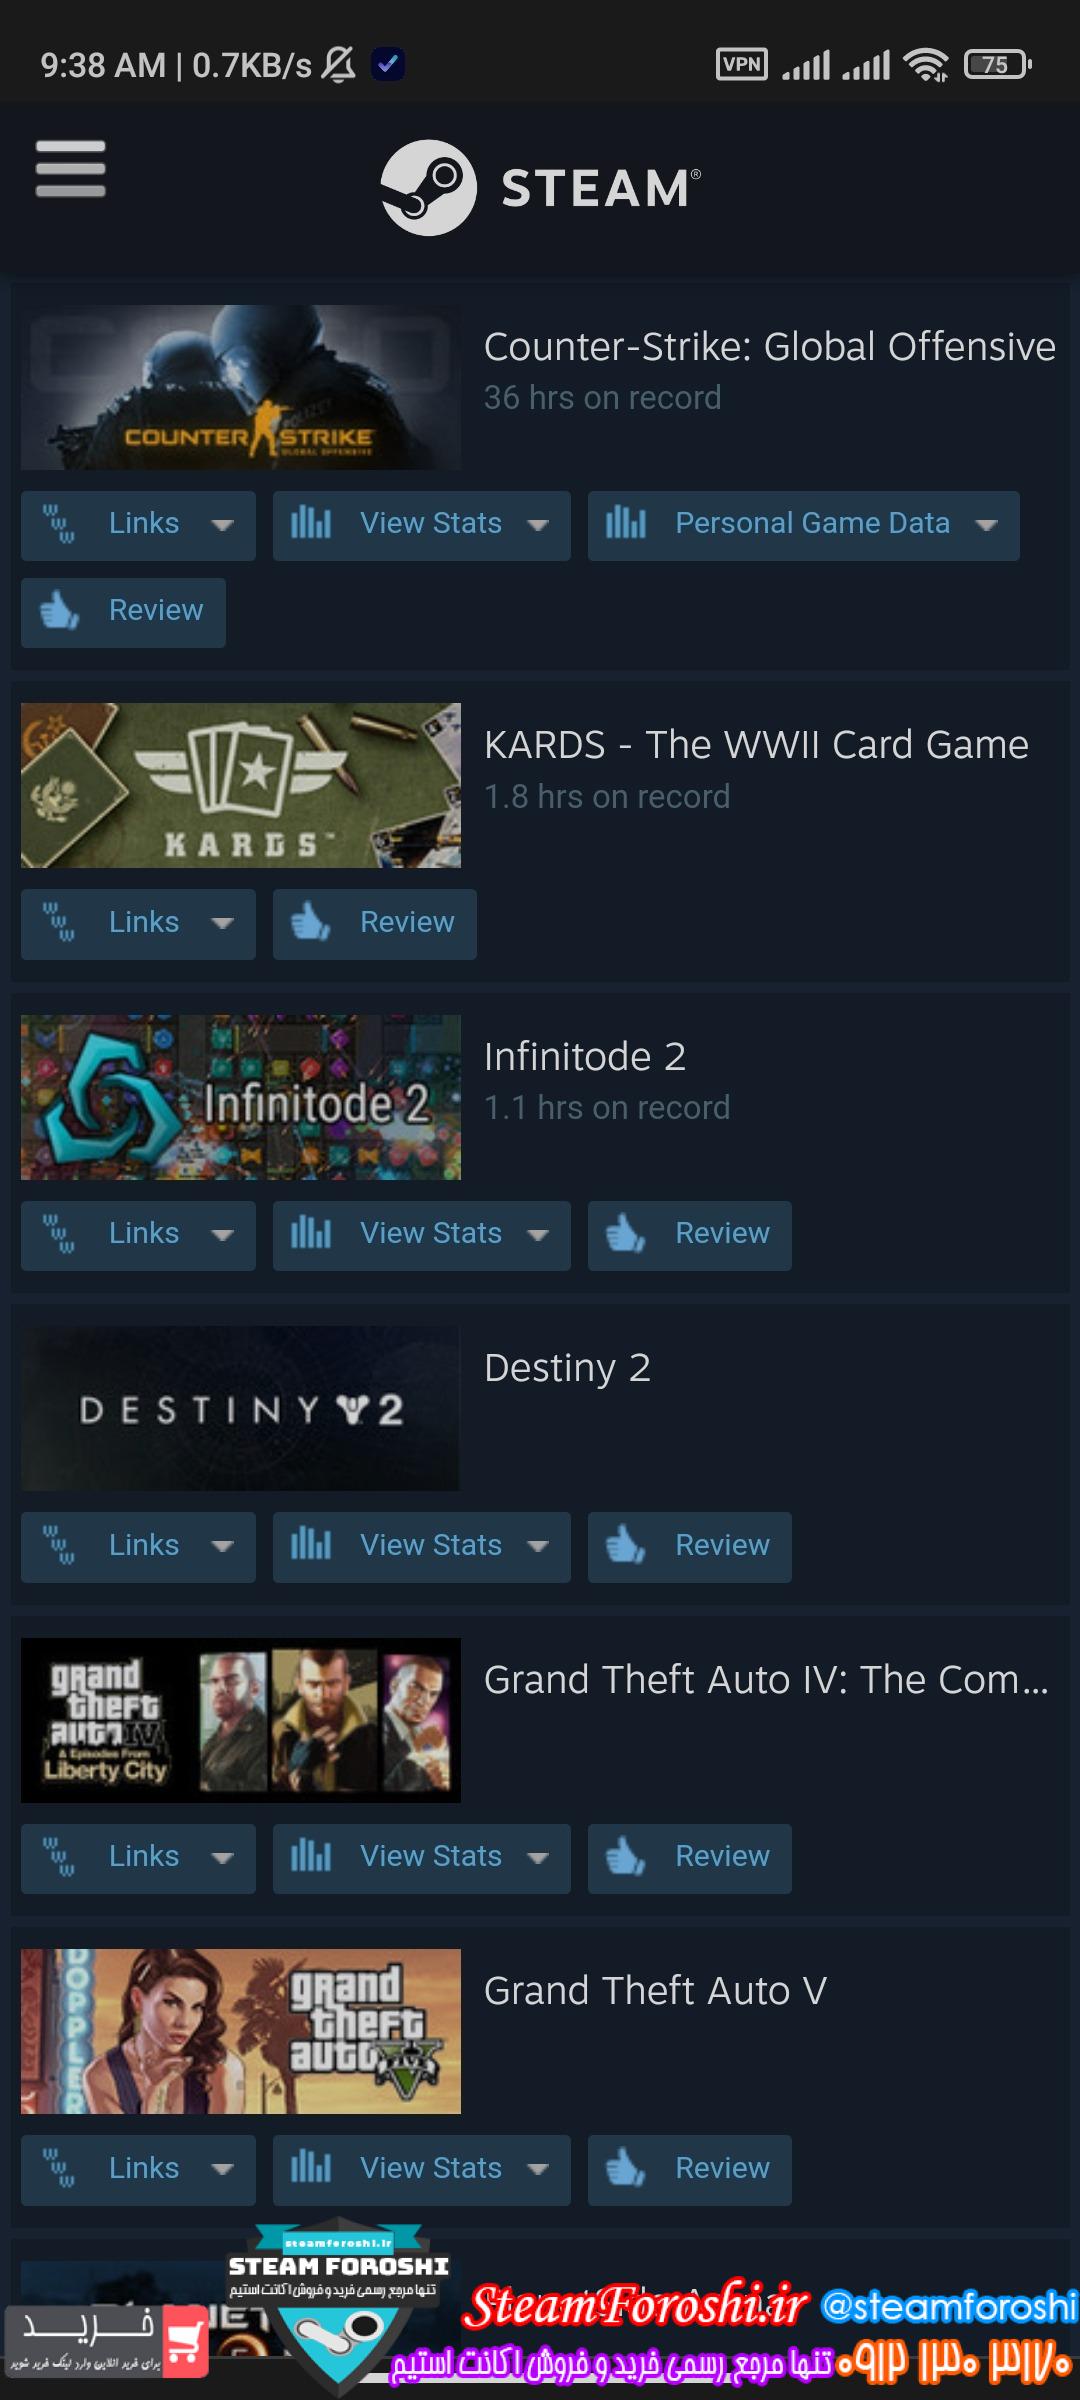This screenshot has height=2400, width=1080.
Task: Click Personal Game Data chart icon
Action: tap(626, 523)
